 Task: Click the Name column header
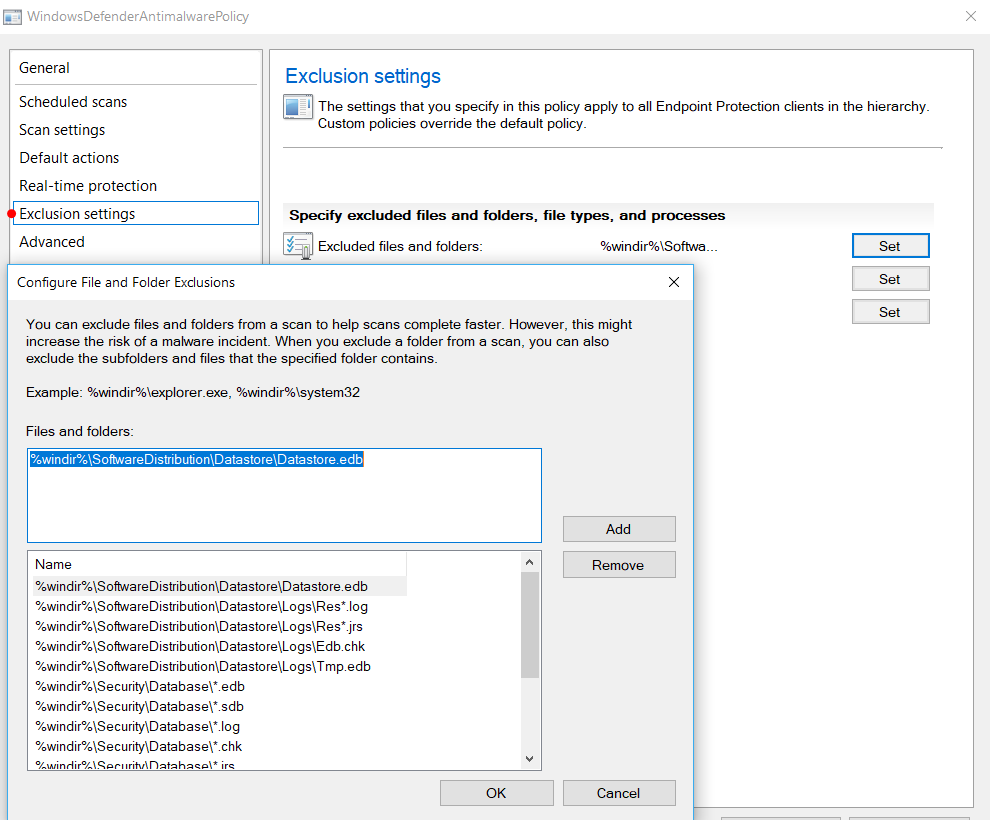(218, 564)
